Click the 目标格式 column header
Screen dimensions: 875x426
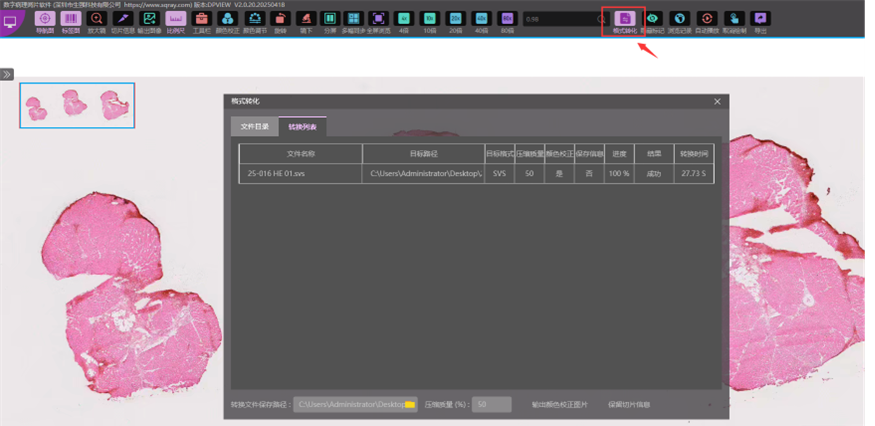[x=499, y=154]
